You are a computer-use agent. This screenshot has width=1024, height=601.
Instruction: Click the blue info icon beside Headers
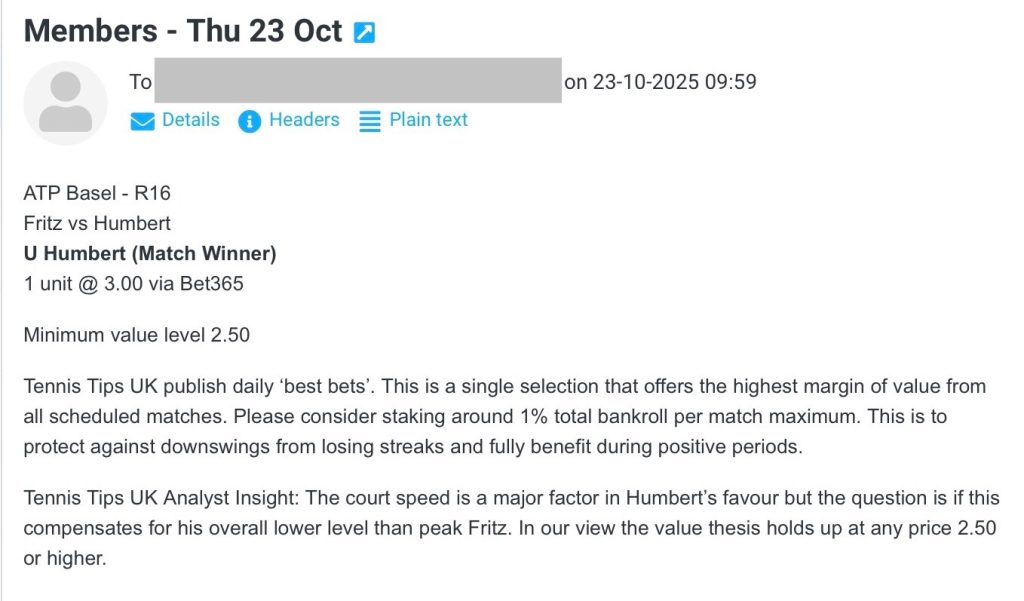coord(250,121)
